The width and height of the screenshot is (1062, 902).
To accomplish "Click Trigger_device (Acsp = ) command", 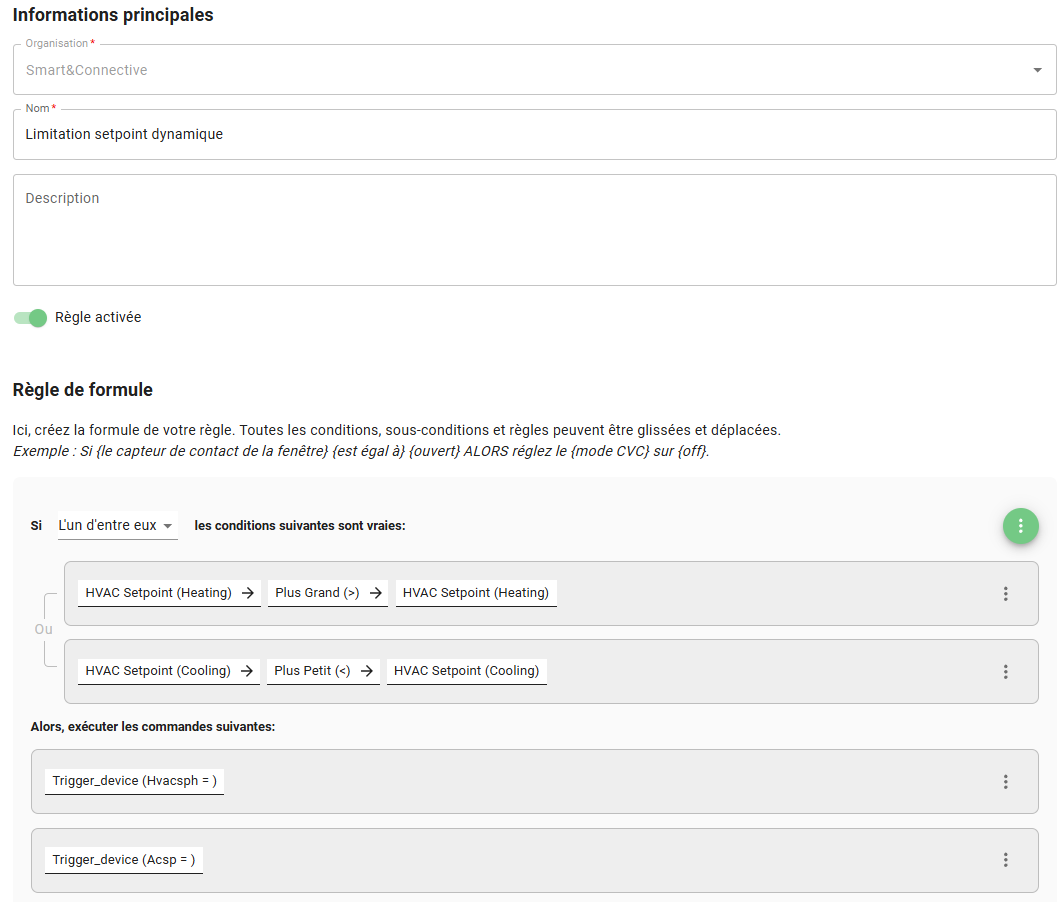I will (x=124, y=859).
